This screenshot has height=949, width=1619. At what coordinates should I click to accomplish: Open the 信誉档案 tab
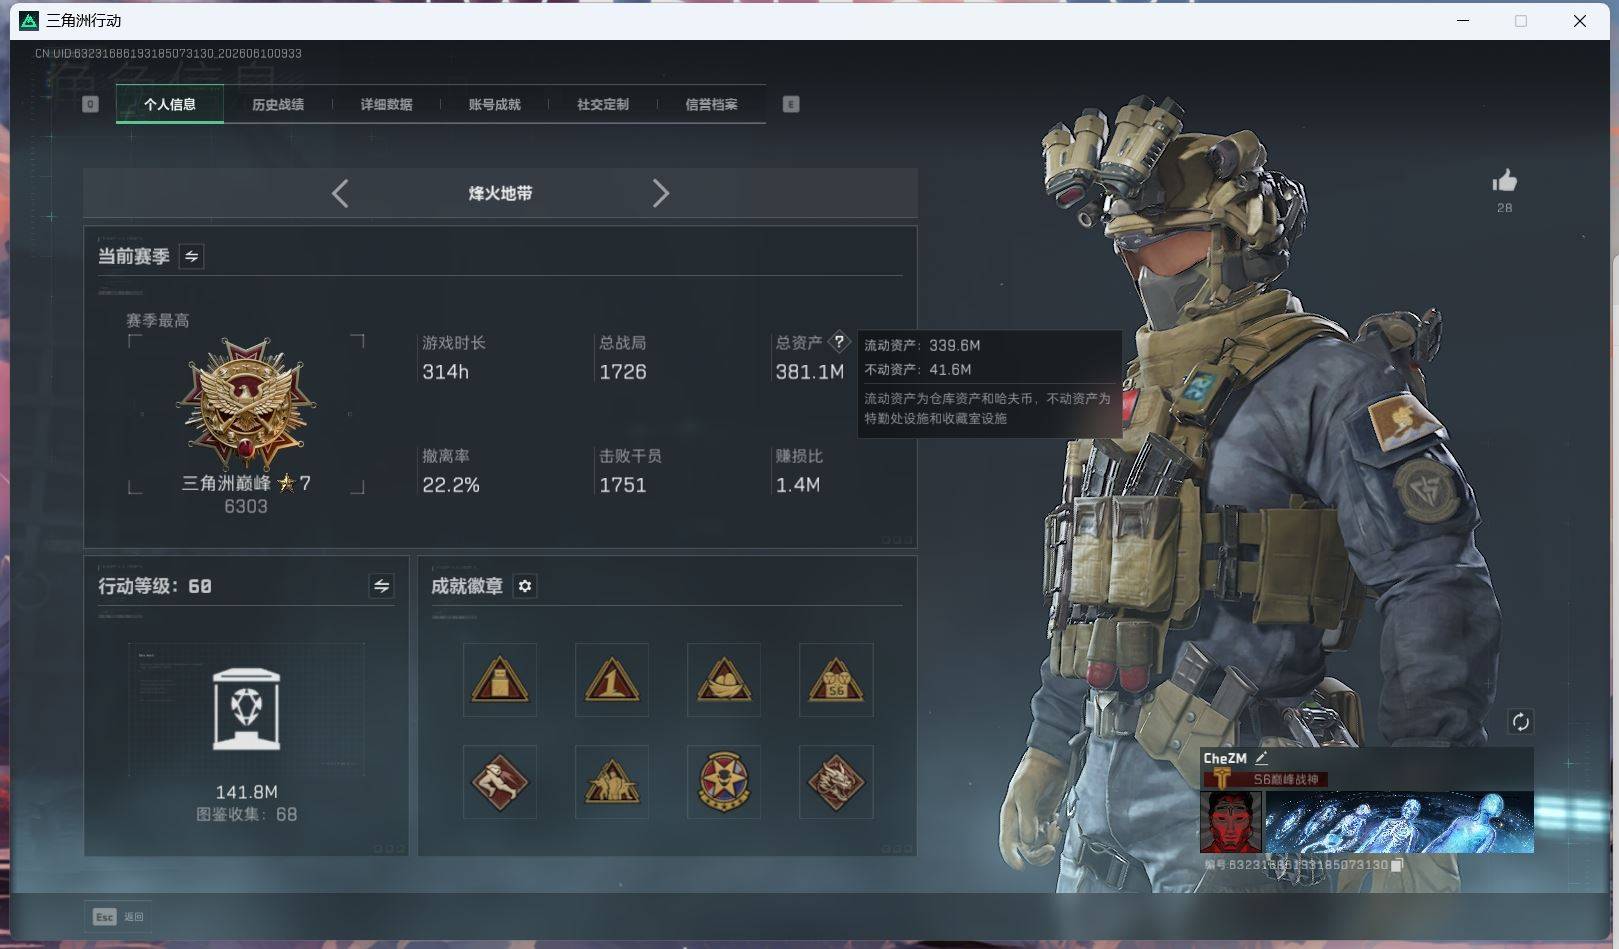point(711,104)
